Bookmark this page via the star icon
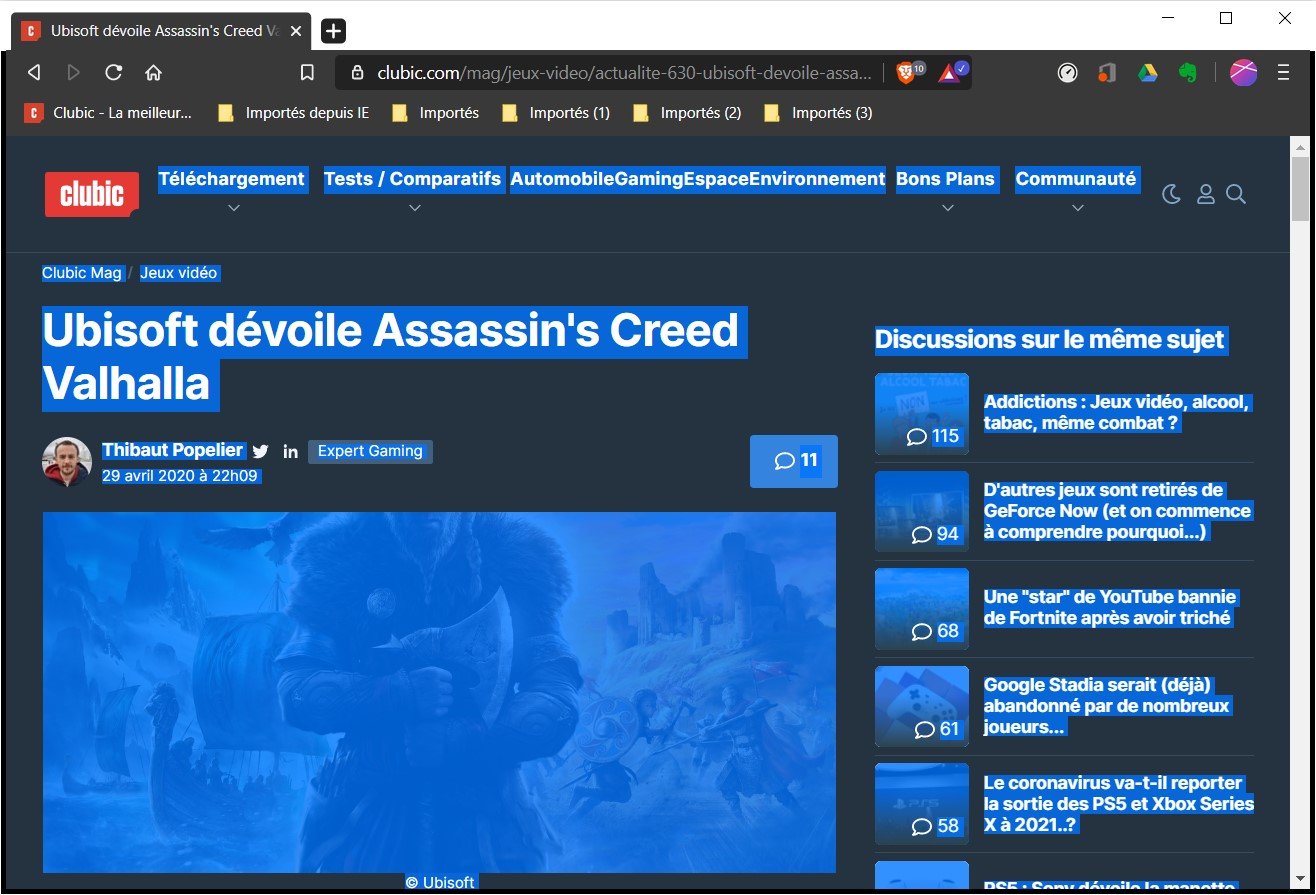The width and height of the screenshot is (1316, 895). coord(307,72)
